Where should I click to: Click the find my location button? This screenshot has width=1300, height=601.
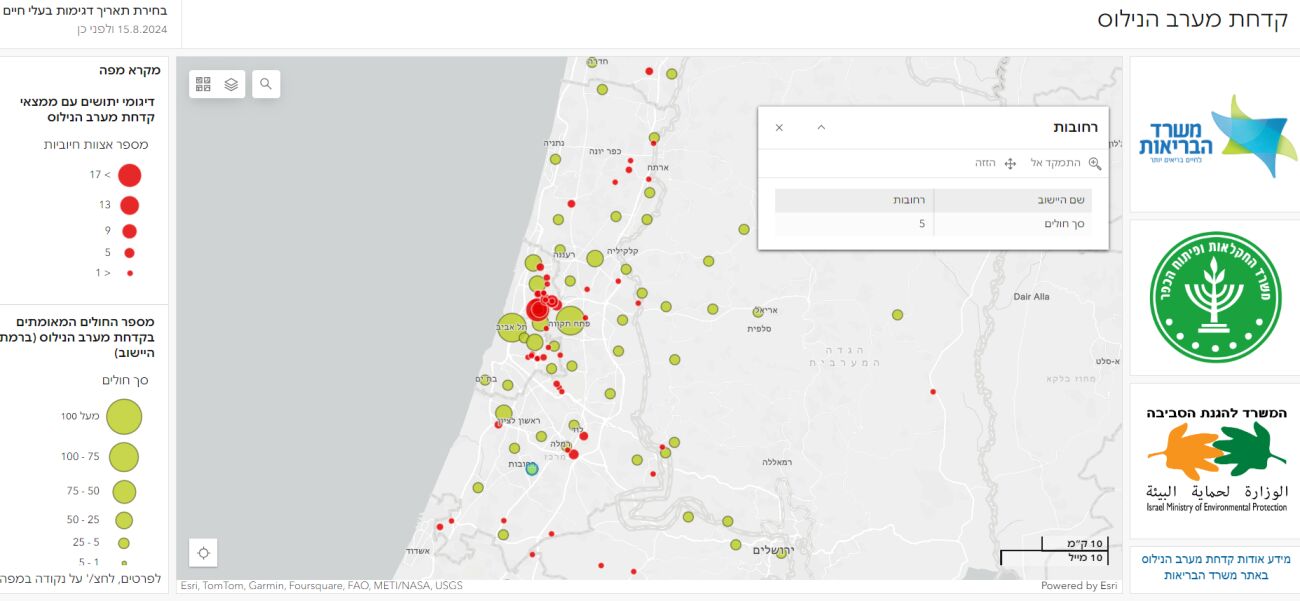[203, 553]
